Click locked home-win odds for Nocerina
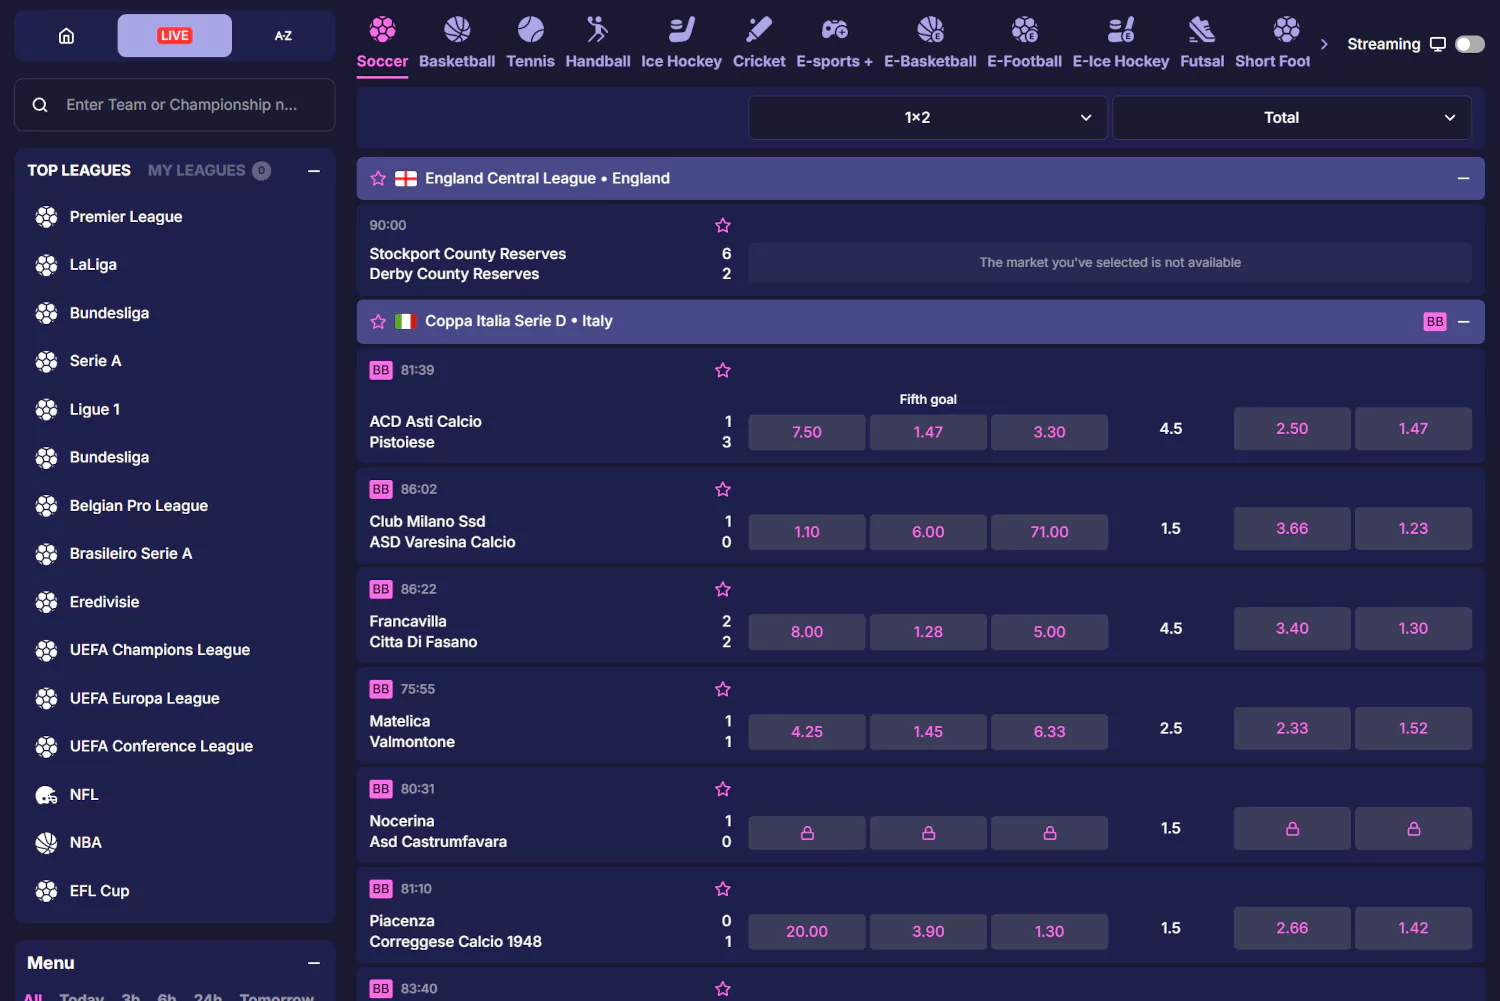This screenshot has width=1500, height=1001. [807, 833]
